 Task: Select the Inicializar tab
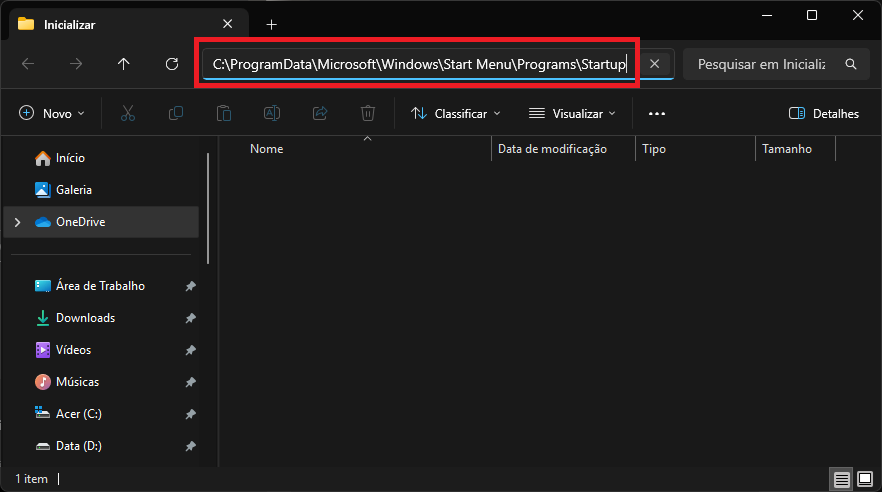(129, 25)
